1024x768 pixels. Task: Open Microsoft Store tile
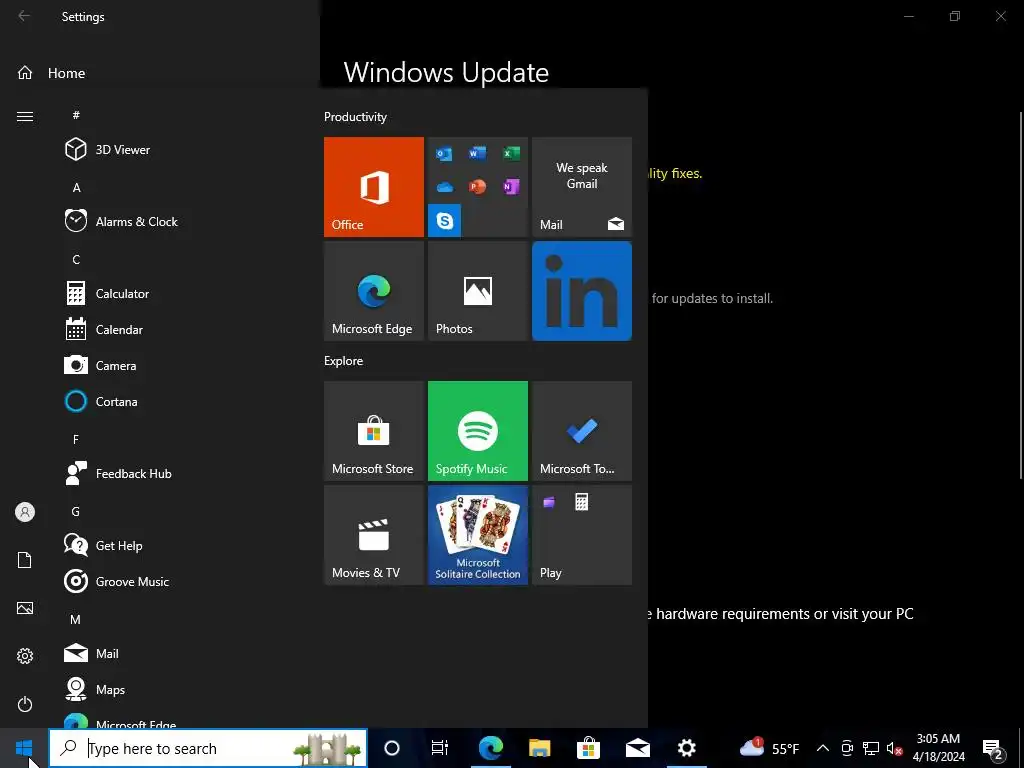[374, 431]
